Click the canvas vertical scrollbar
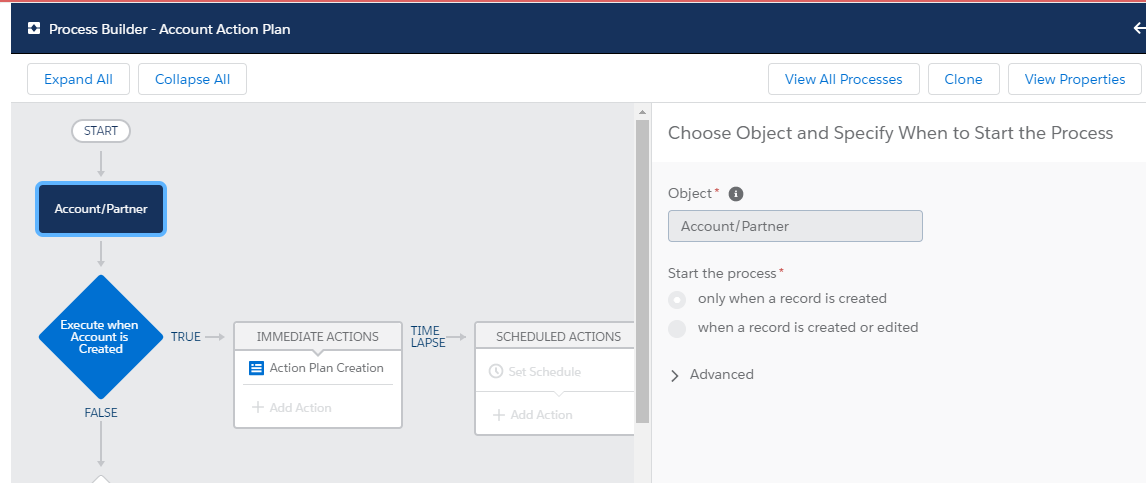This screenshot has width=1146, height=483. point(642,271)
